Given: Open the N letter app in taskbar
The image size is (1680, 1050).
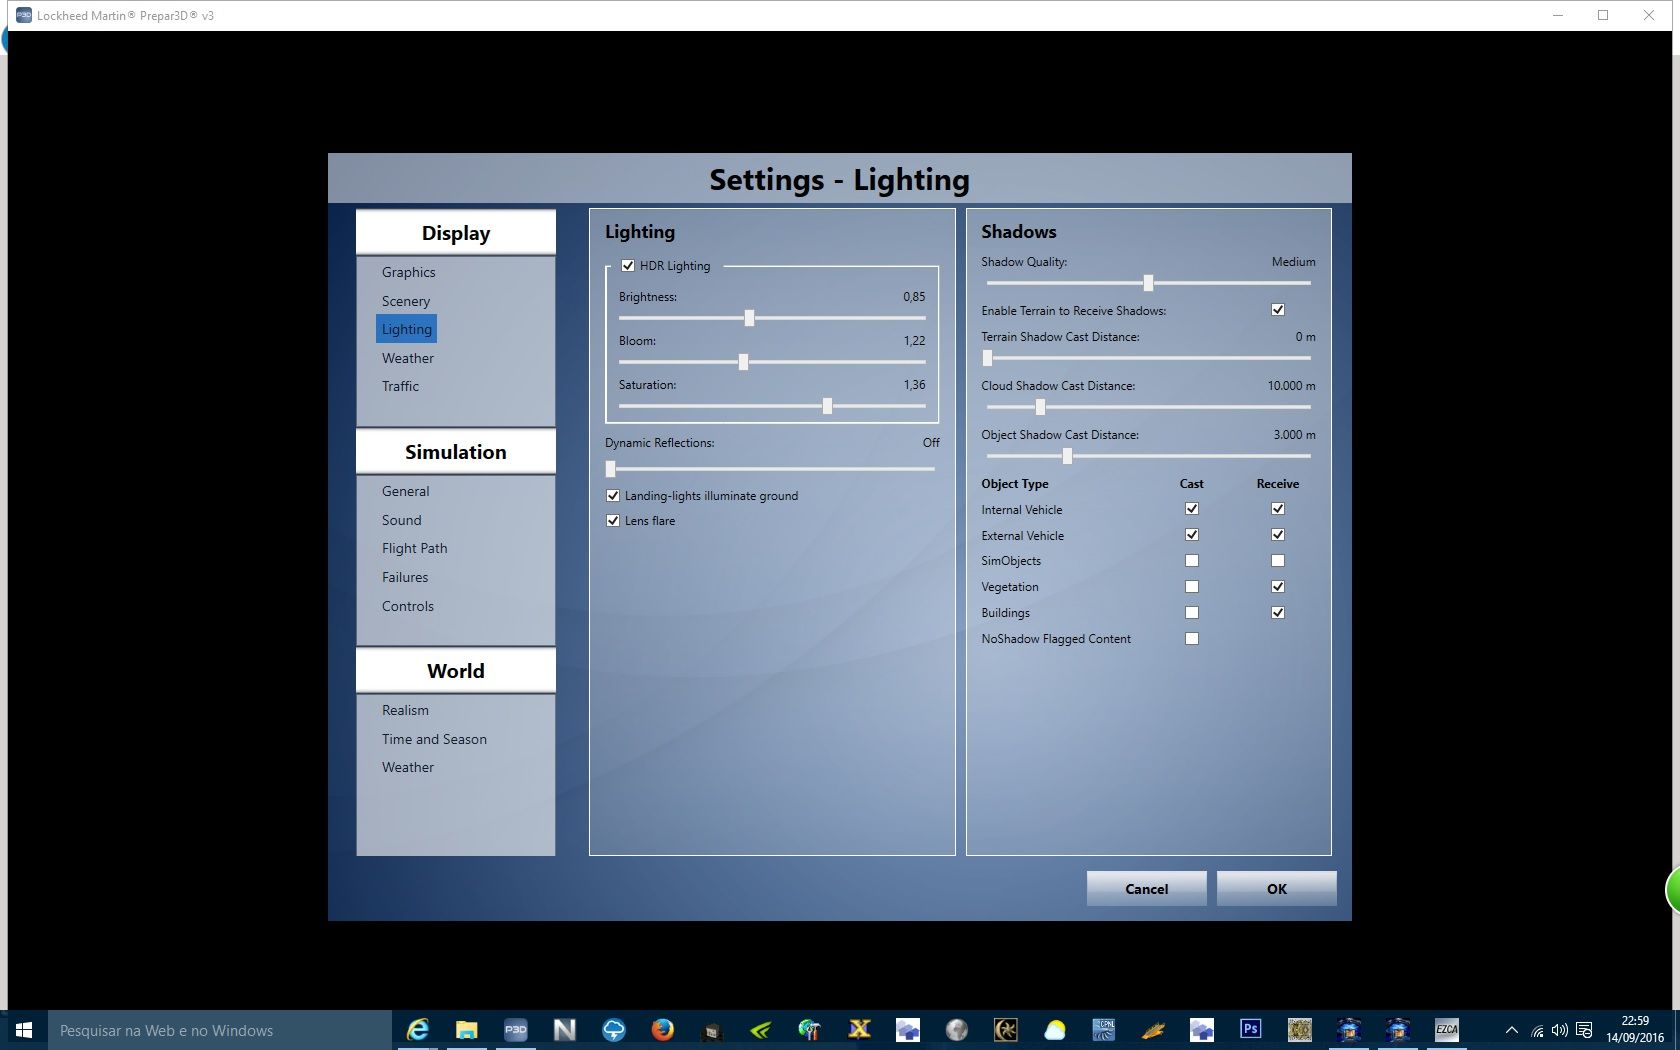Looking at the screenshot, I should point(564,1029).
